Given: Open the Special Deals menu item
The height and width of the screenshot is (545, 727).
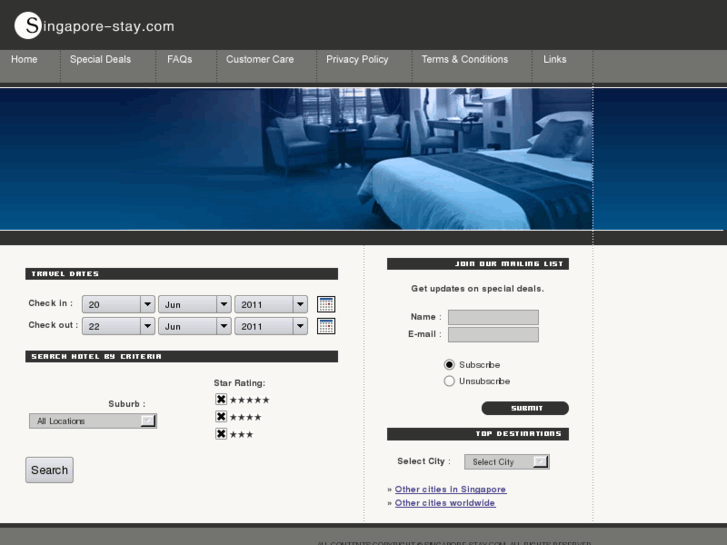Looking at the screenshot, I should click(100, 59).
